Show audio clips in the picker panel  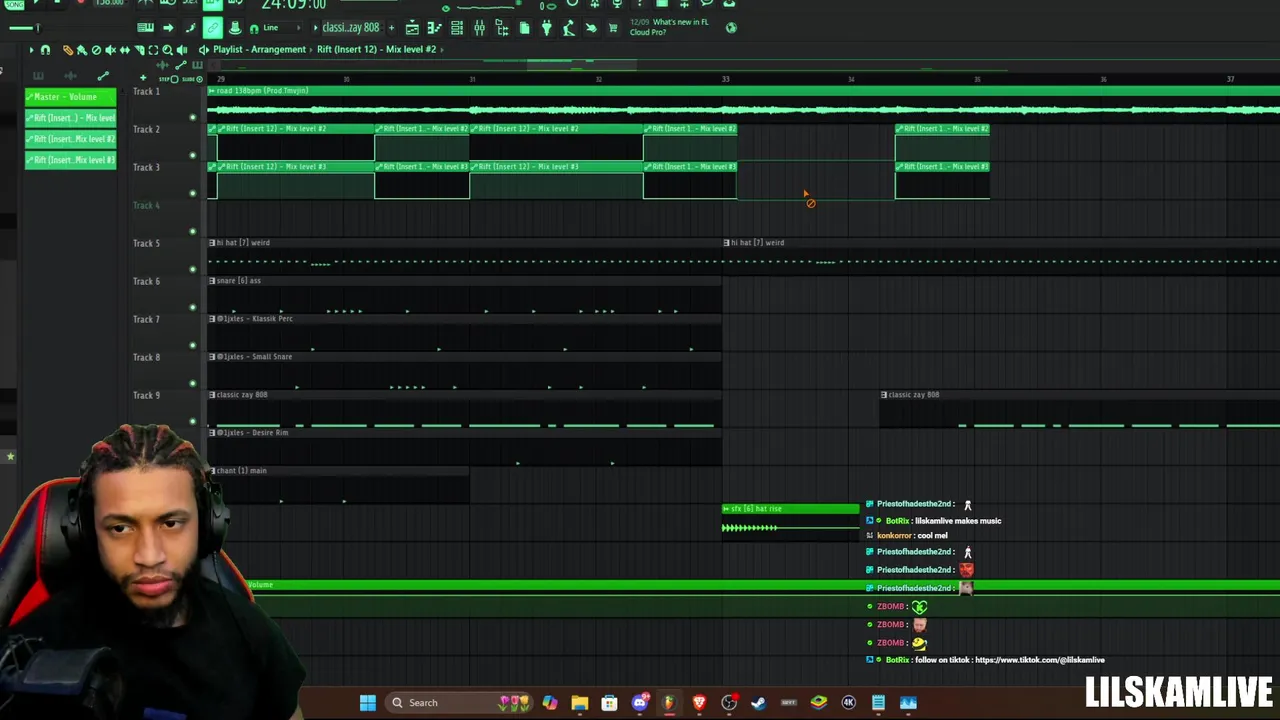pos(70,76)
